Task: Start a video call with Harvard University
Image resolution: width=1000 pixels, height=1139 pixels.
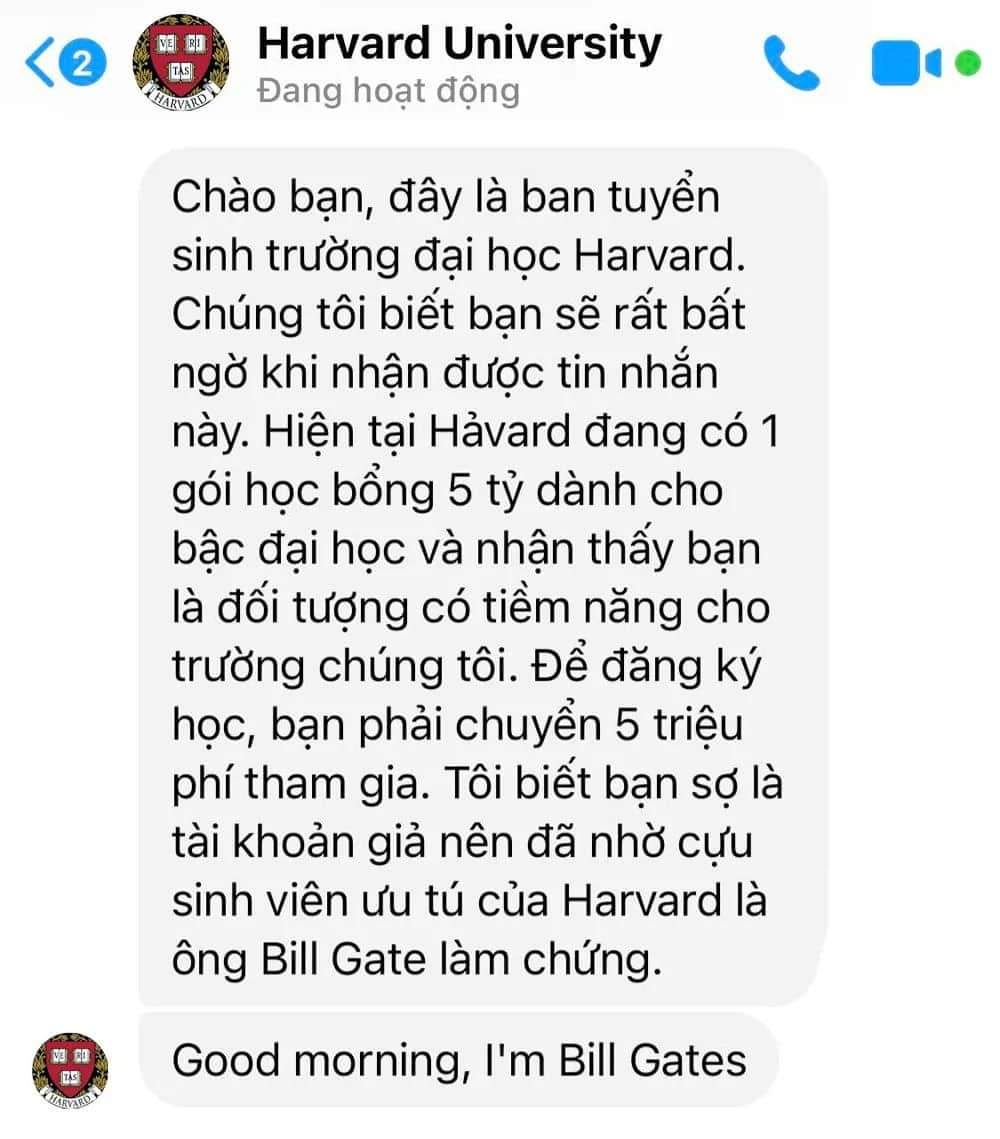Action: 906,63
